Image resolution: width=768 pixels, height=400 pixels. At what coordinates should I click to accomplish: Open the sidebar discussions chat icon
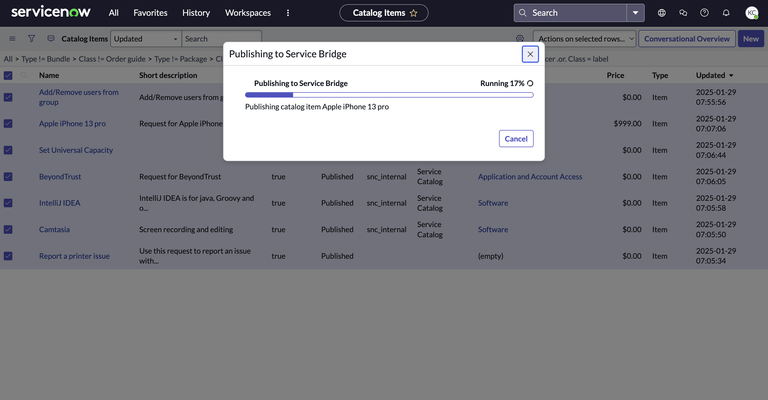click(683, 13)
